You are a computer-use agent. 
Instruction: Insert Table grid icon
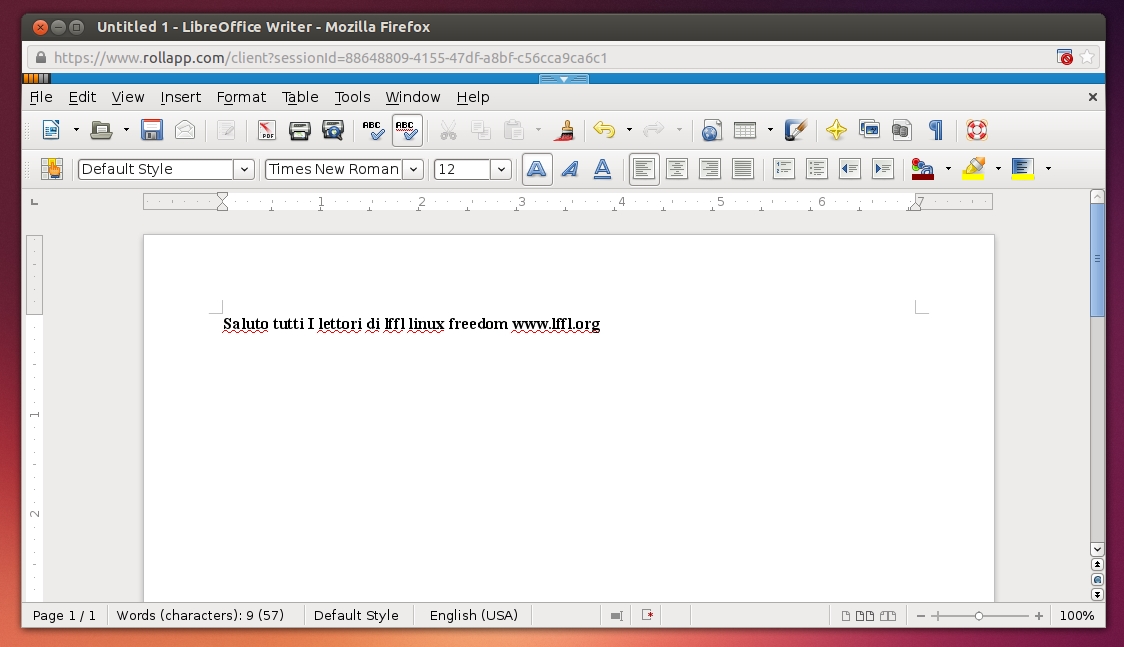(745, 130)
